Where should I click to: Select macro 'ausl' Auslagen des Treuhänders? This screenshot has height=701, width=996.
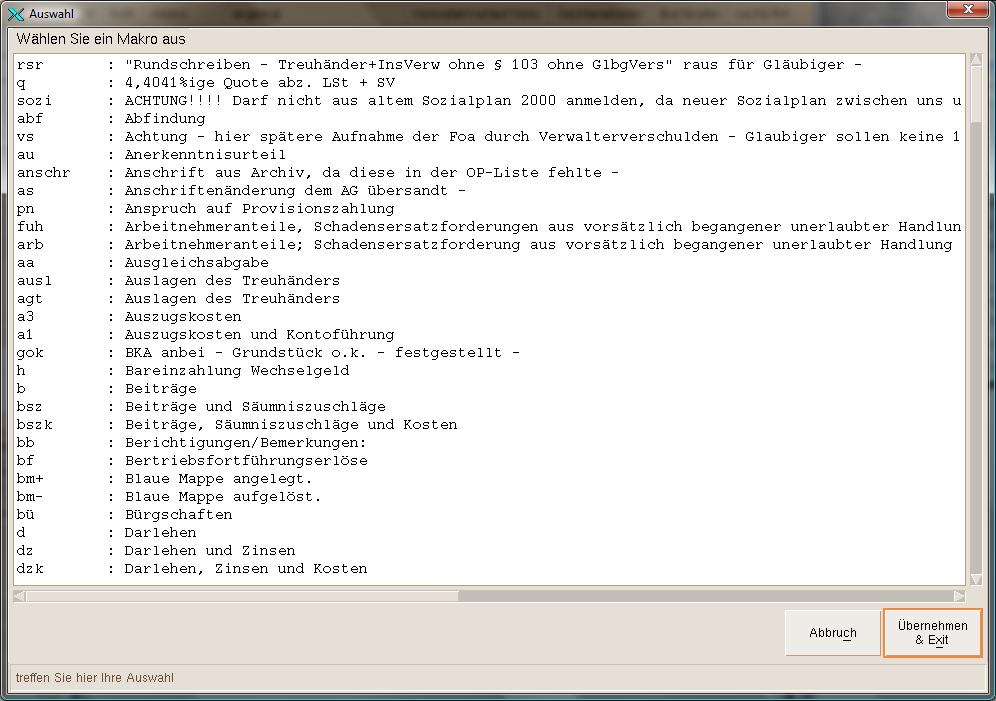(489, 281)
